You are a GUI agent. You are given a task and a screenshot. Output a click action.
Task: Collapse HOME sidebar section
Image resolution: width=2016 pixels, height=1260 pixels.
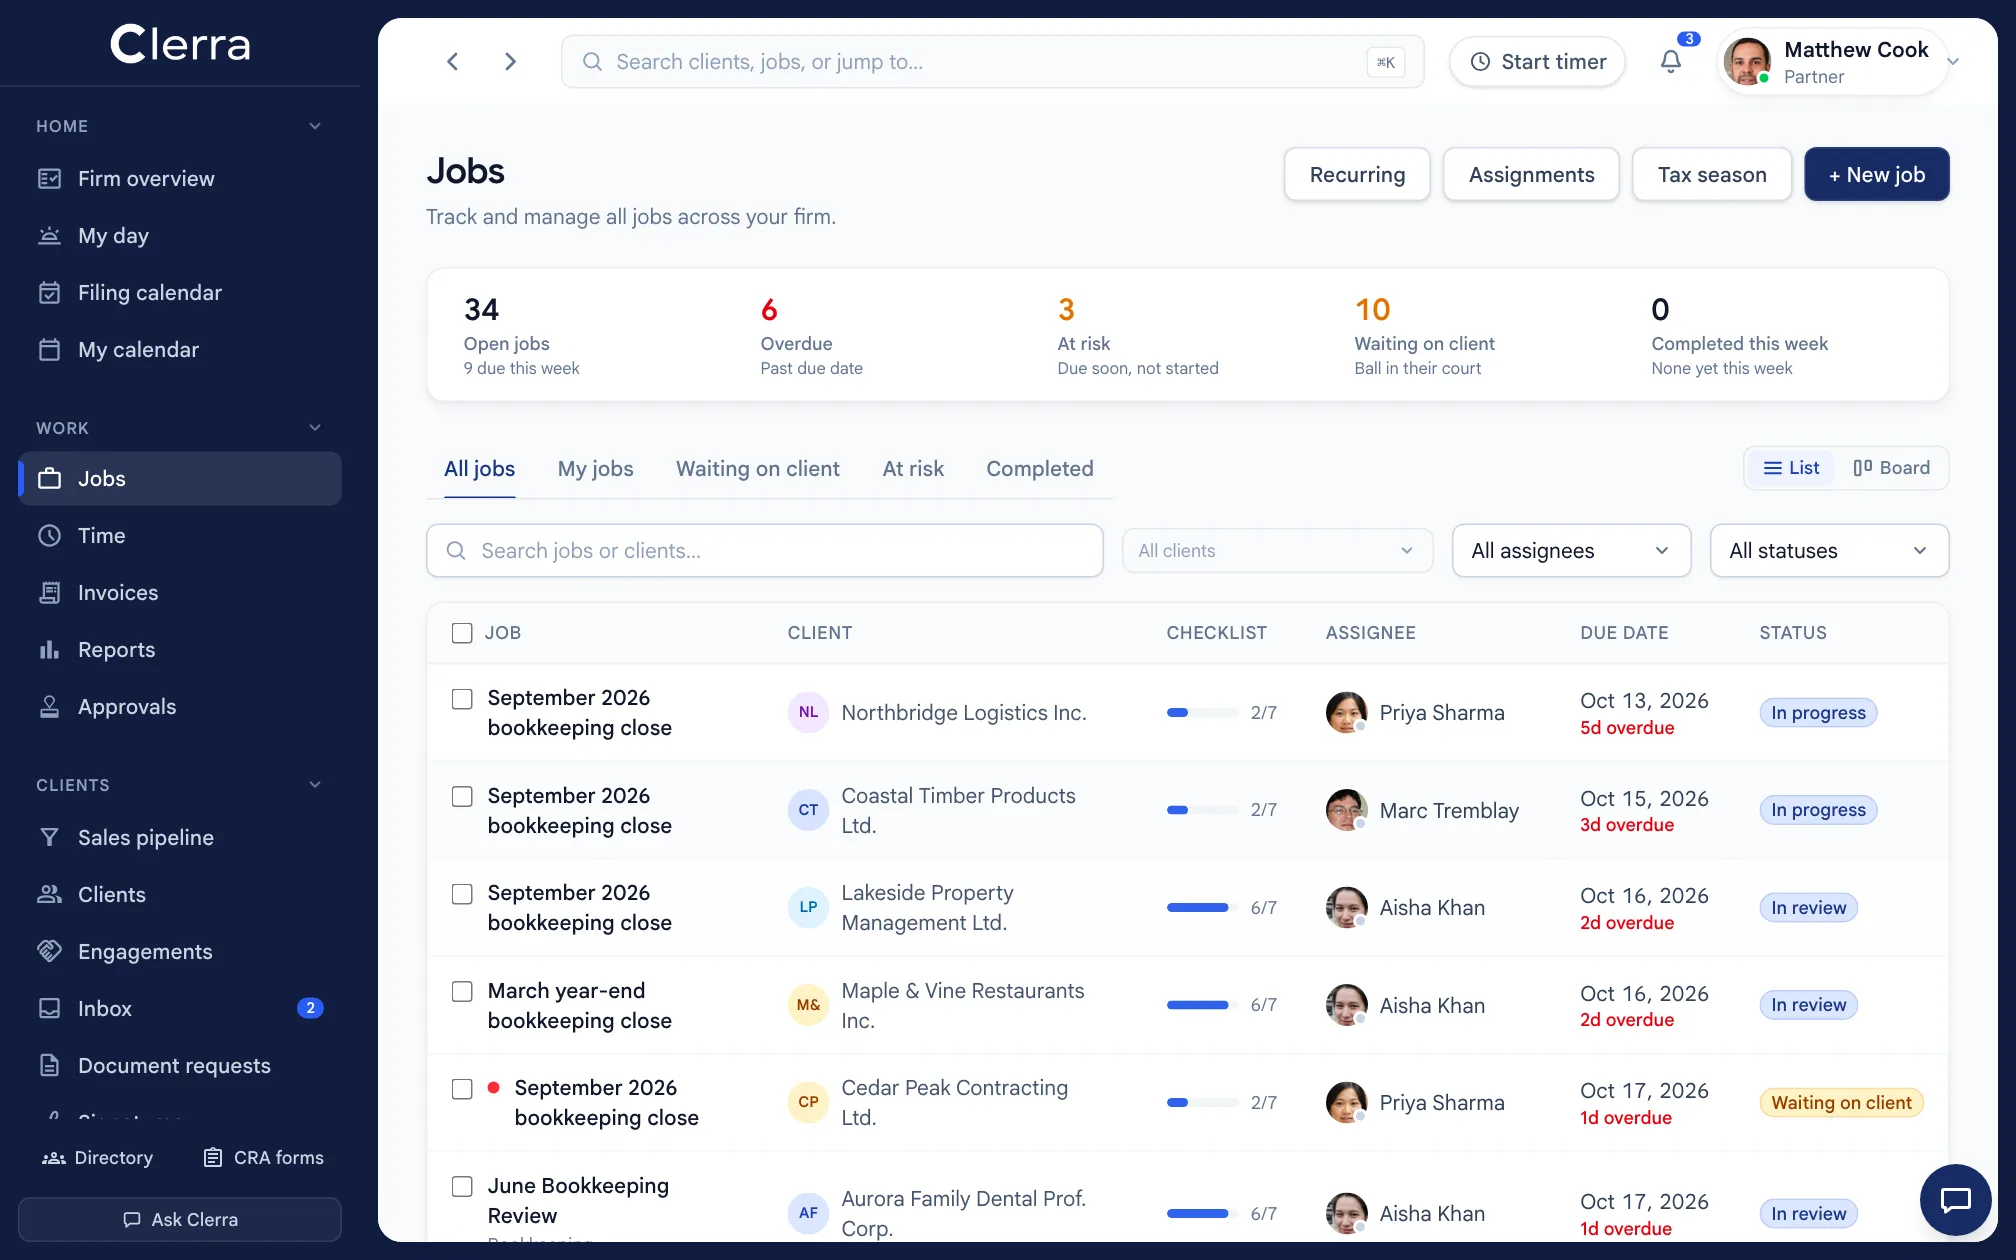315,126
